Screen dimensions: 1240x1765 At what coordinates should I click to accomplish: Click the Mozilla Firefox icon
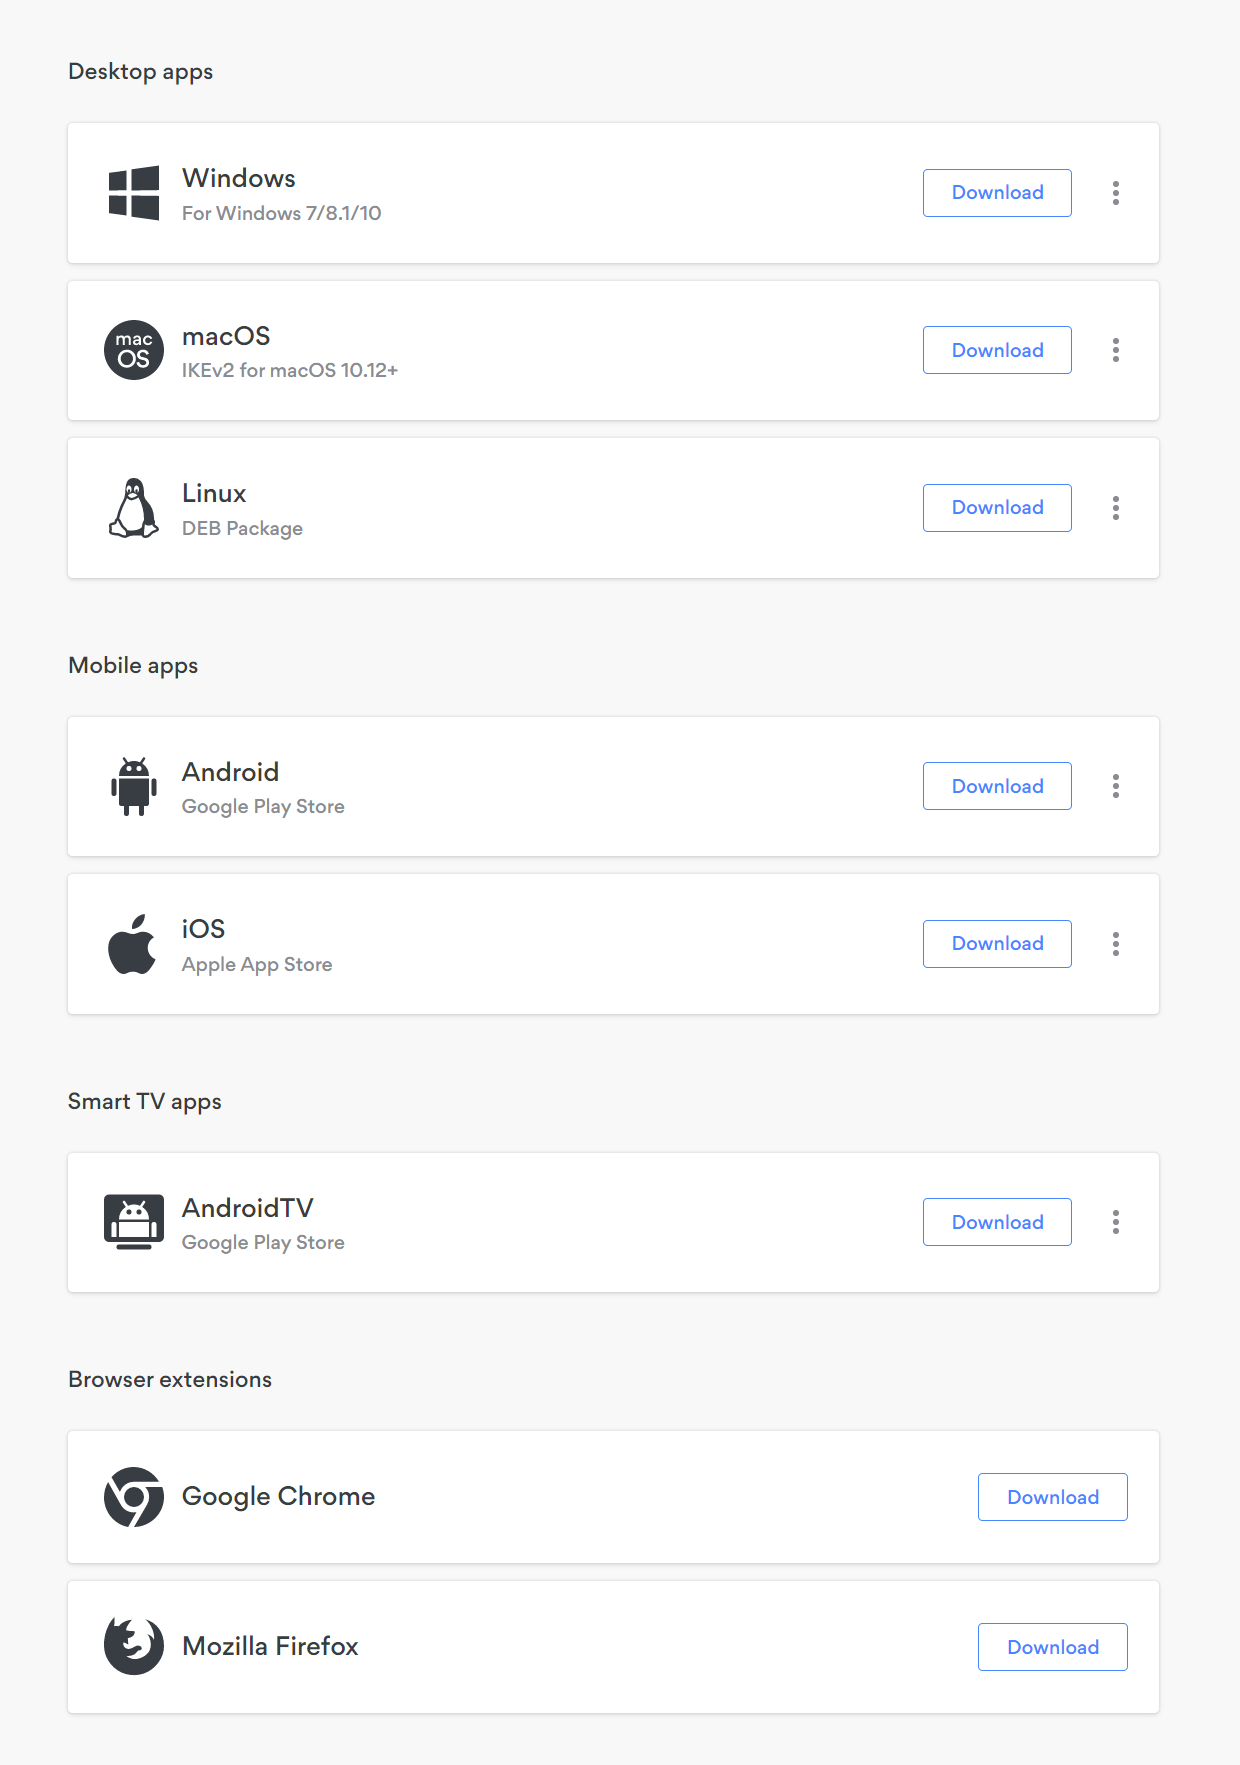pyautogui.click(x=134, y=1646)
